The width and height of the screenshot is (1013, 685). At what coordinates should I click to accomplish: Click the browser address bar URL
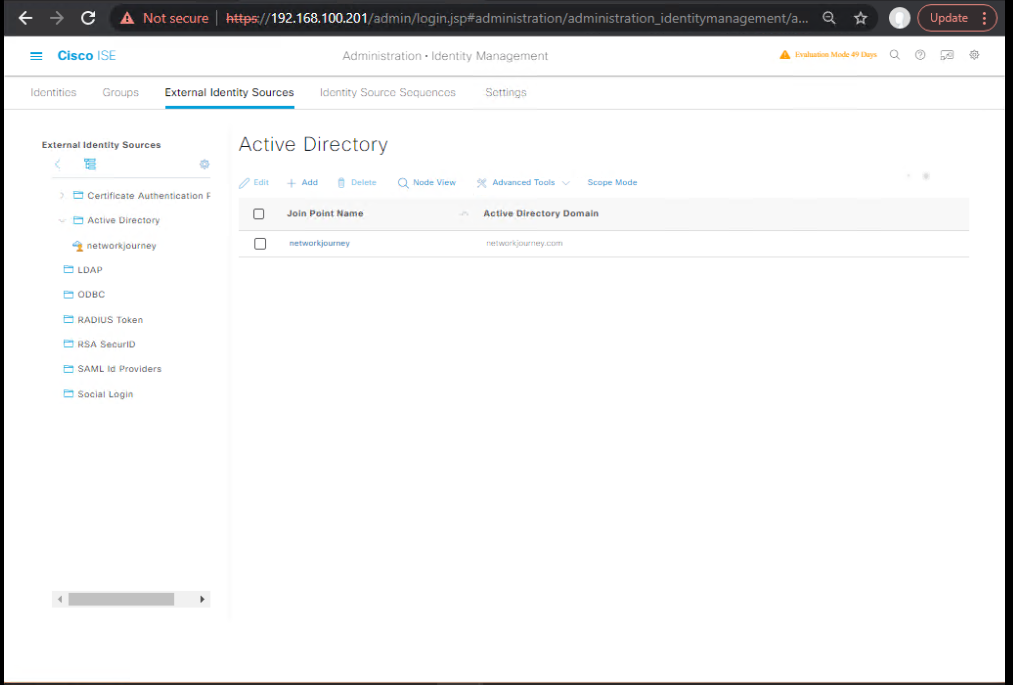517,18
